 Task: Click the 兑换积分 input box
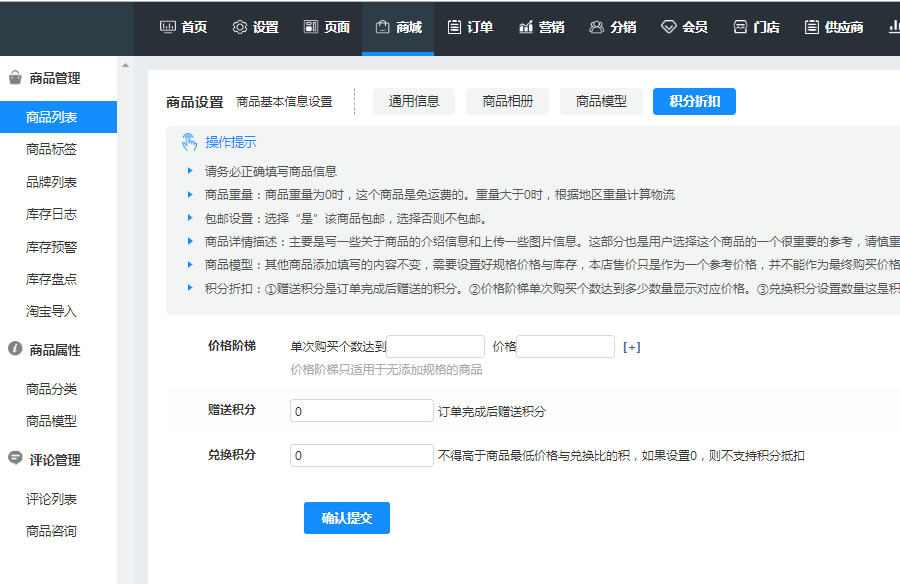click(x=361, y=455)
